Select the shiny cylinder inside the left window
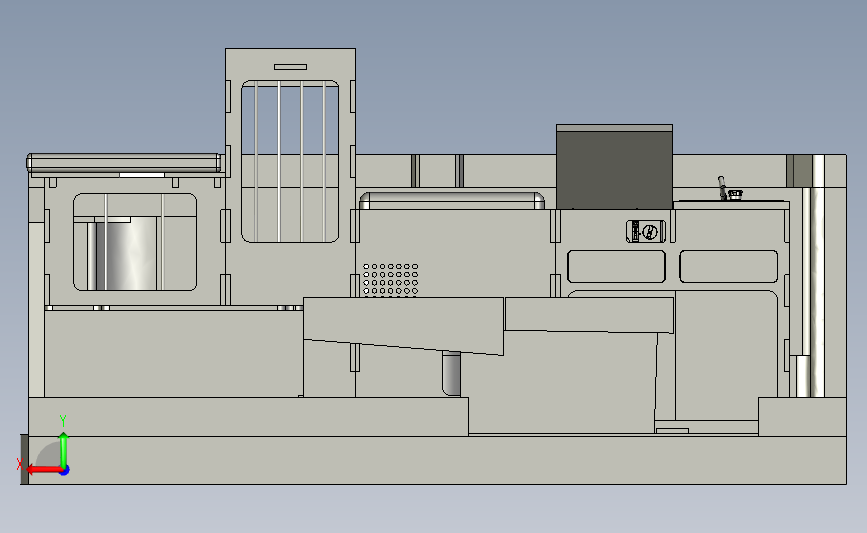Image resolution: width=867 pixels, height=533 pixels. point(126,253)
